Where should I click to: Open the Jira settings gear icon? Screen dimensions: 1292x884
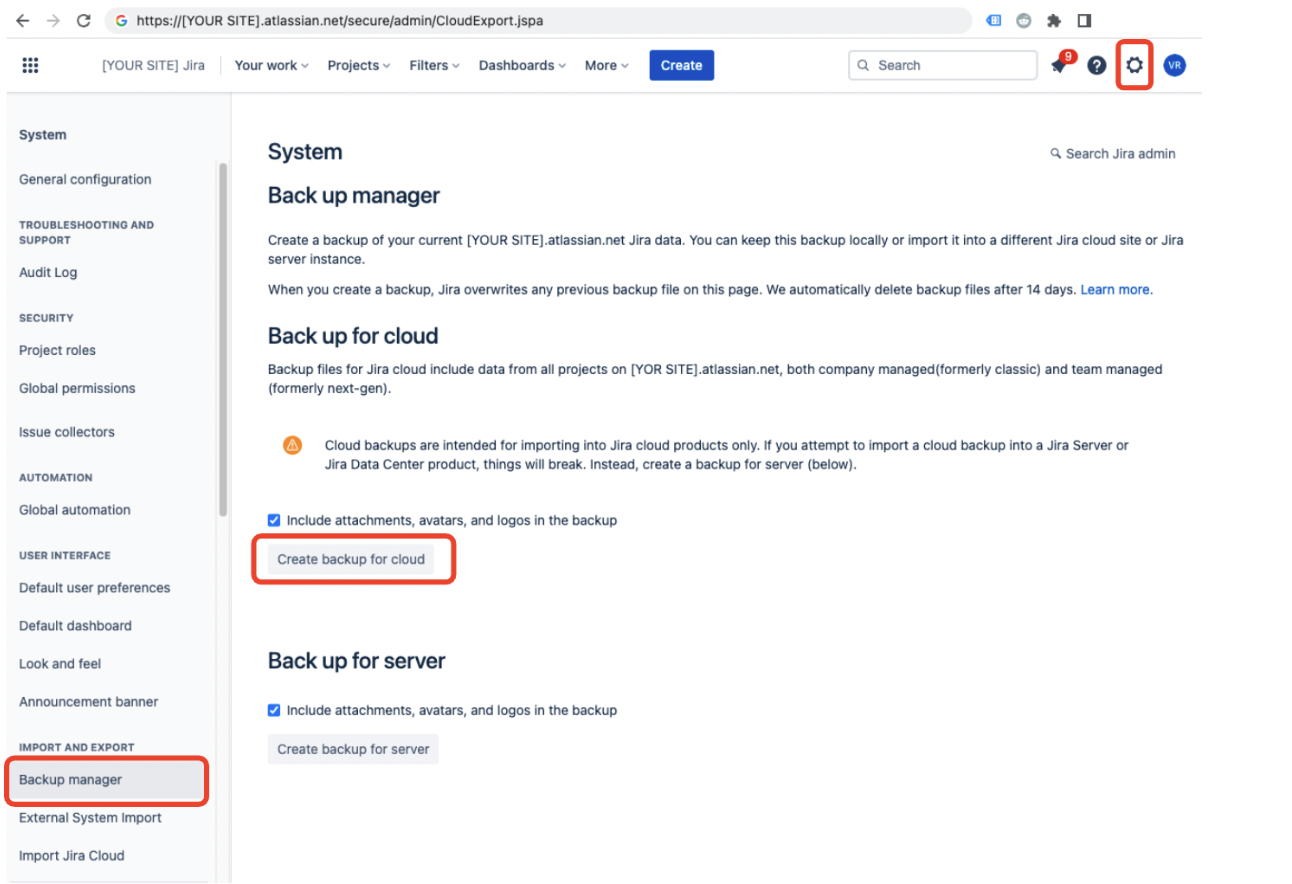pos(1134,65)
